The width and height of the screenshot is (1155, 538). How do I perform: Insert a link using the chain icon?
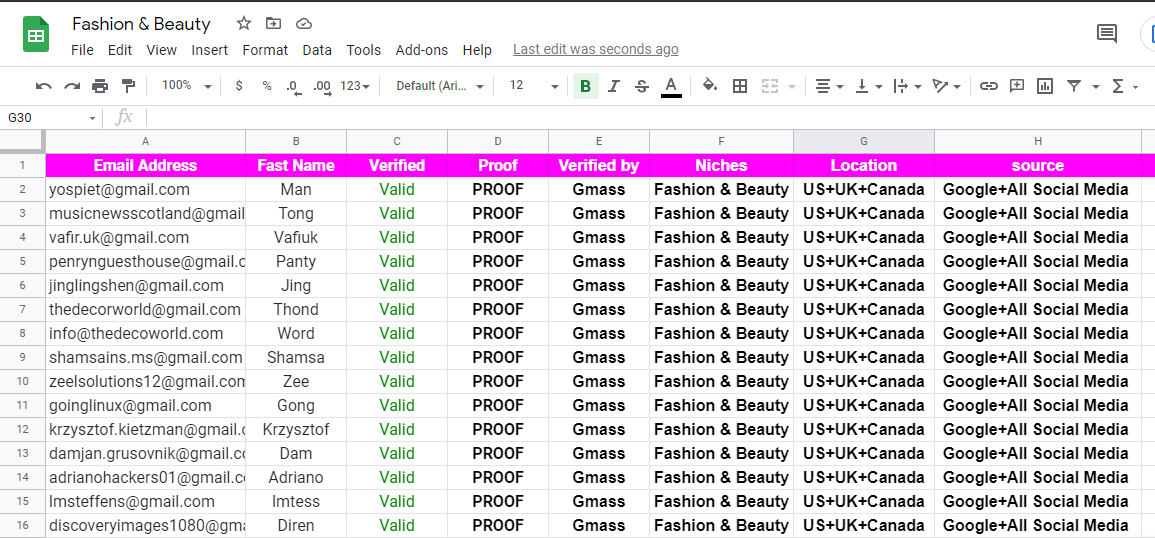click(x=988, y=86)
